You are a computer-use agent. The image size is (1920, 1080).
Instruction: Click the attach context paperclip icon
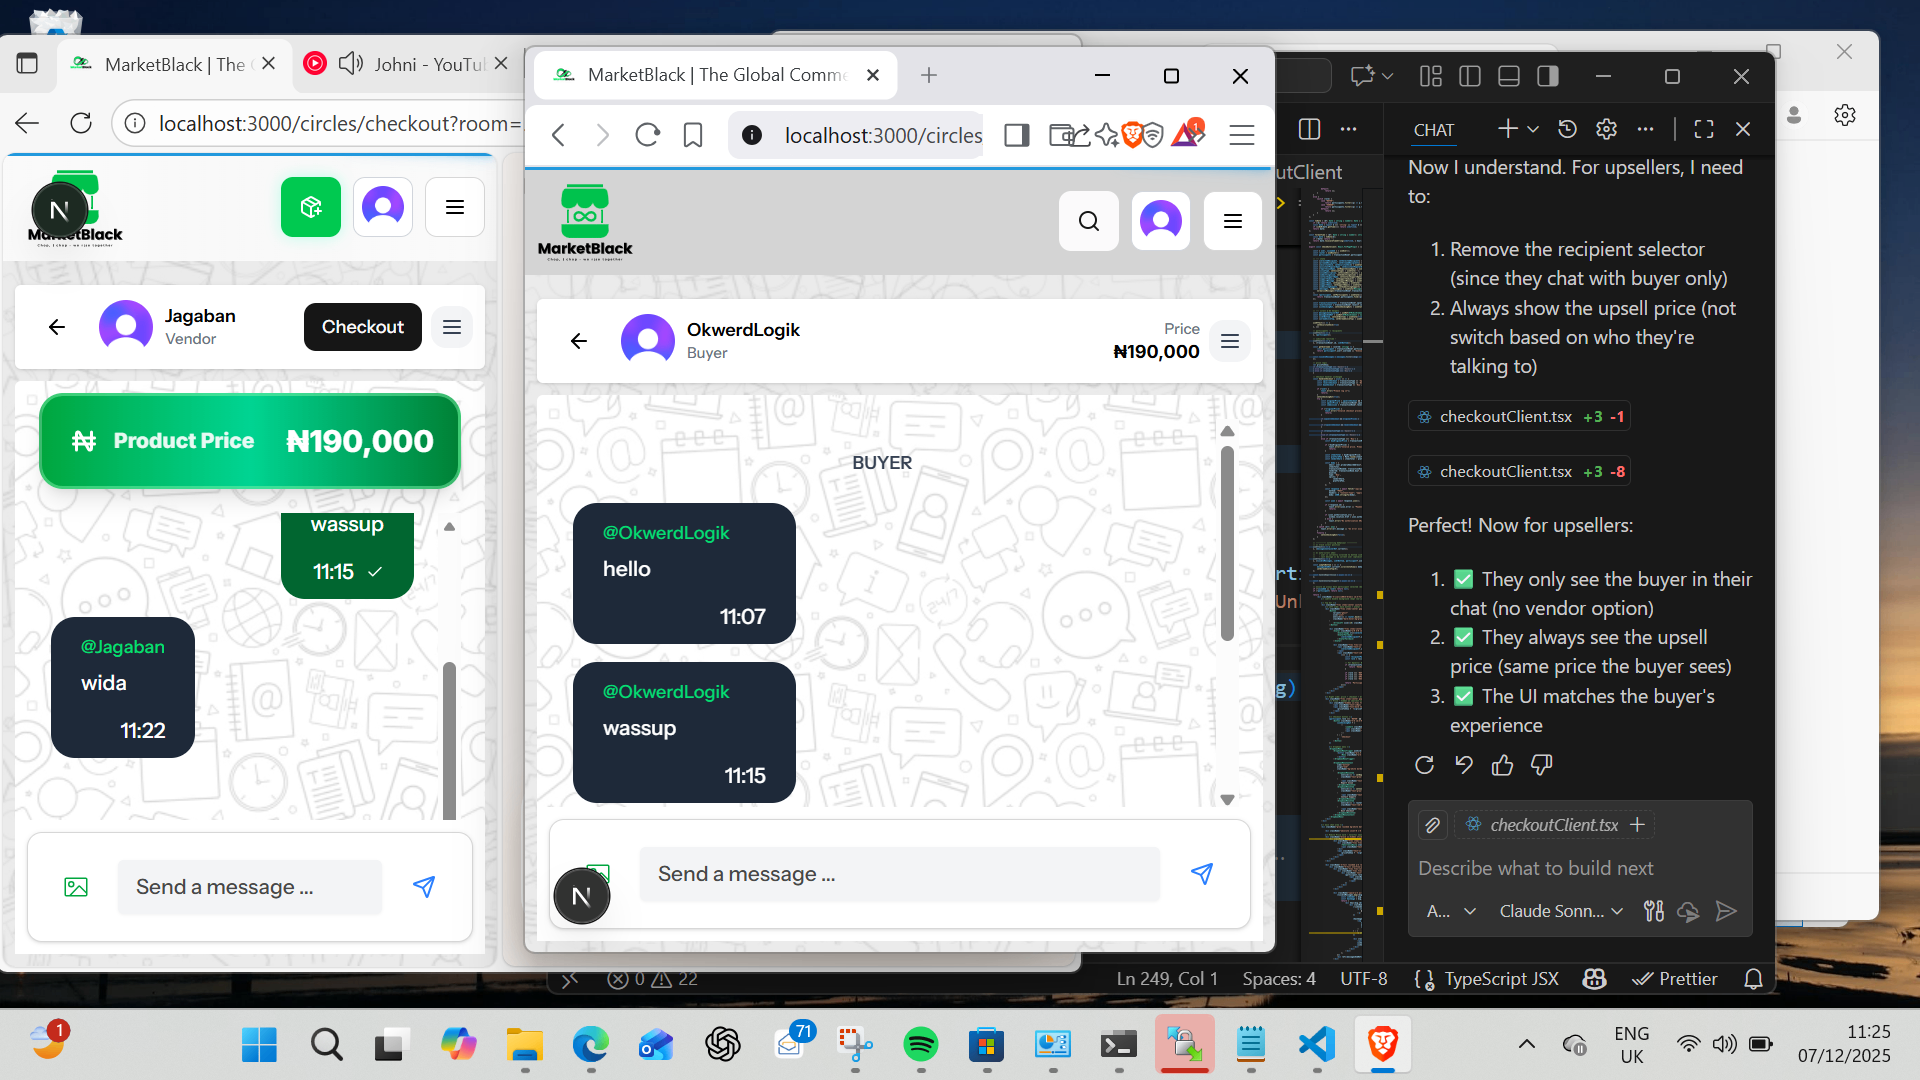(x=1432, y=825)
